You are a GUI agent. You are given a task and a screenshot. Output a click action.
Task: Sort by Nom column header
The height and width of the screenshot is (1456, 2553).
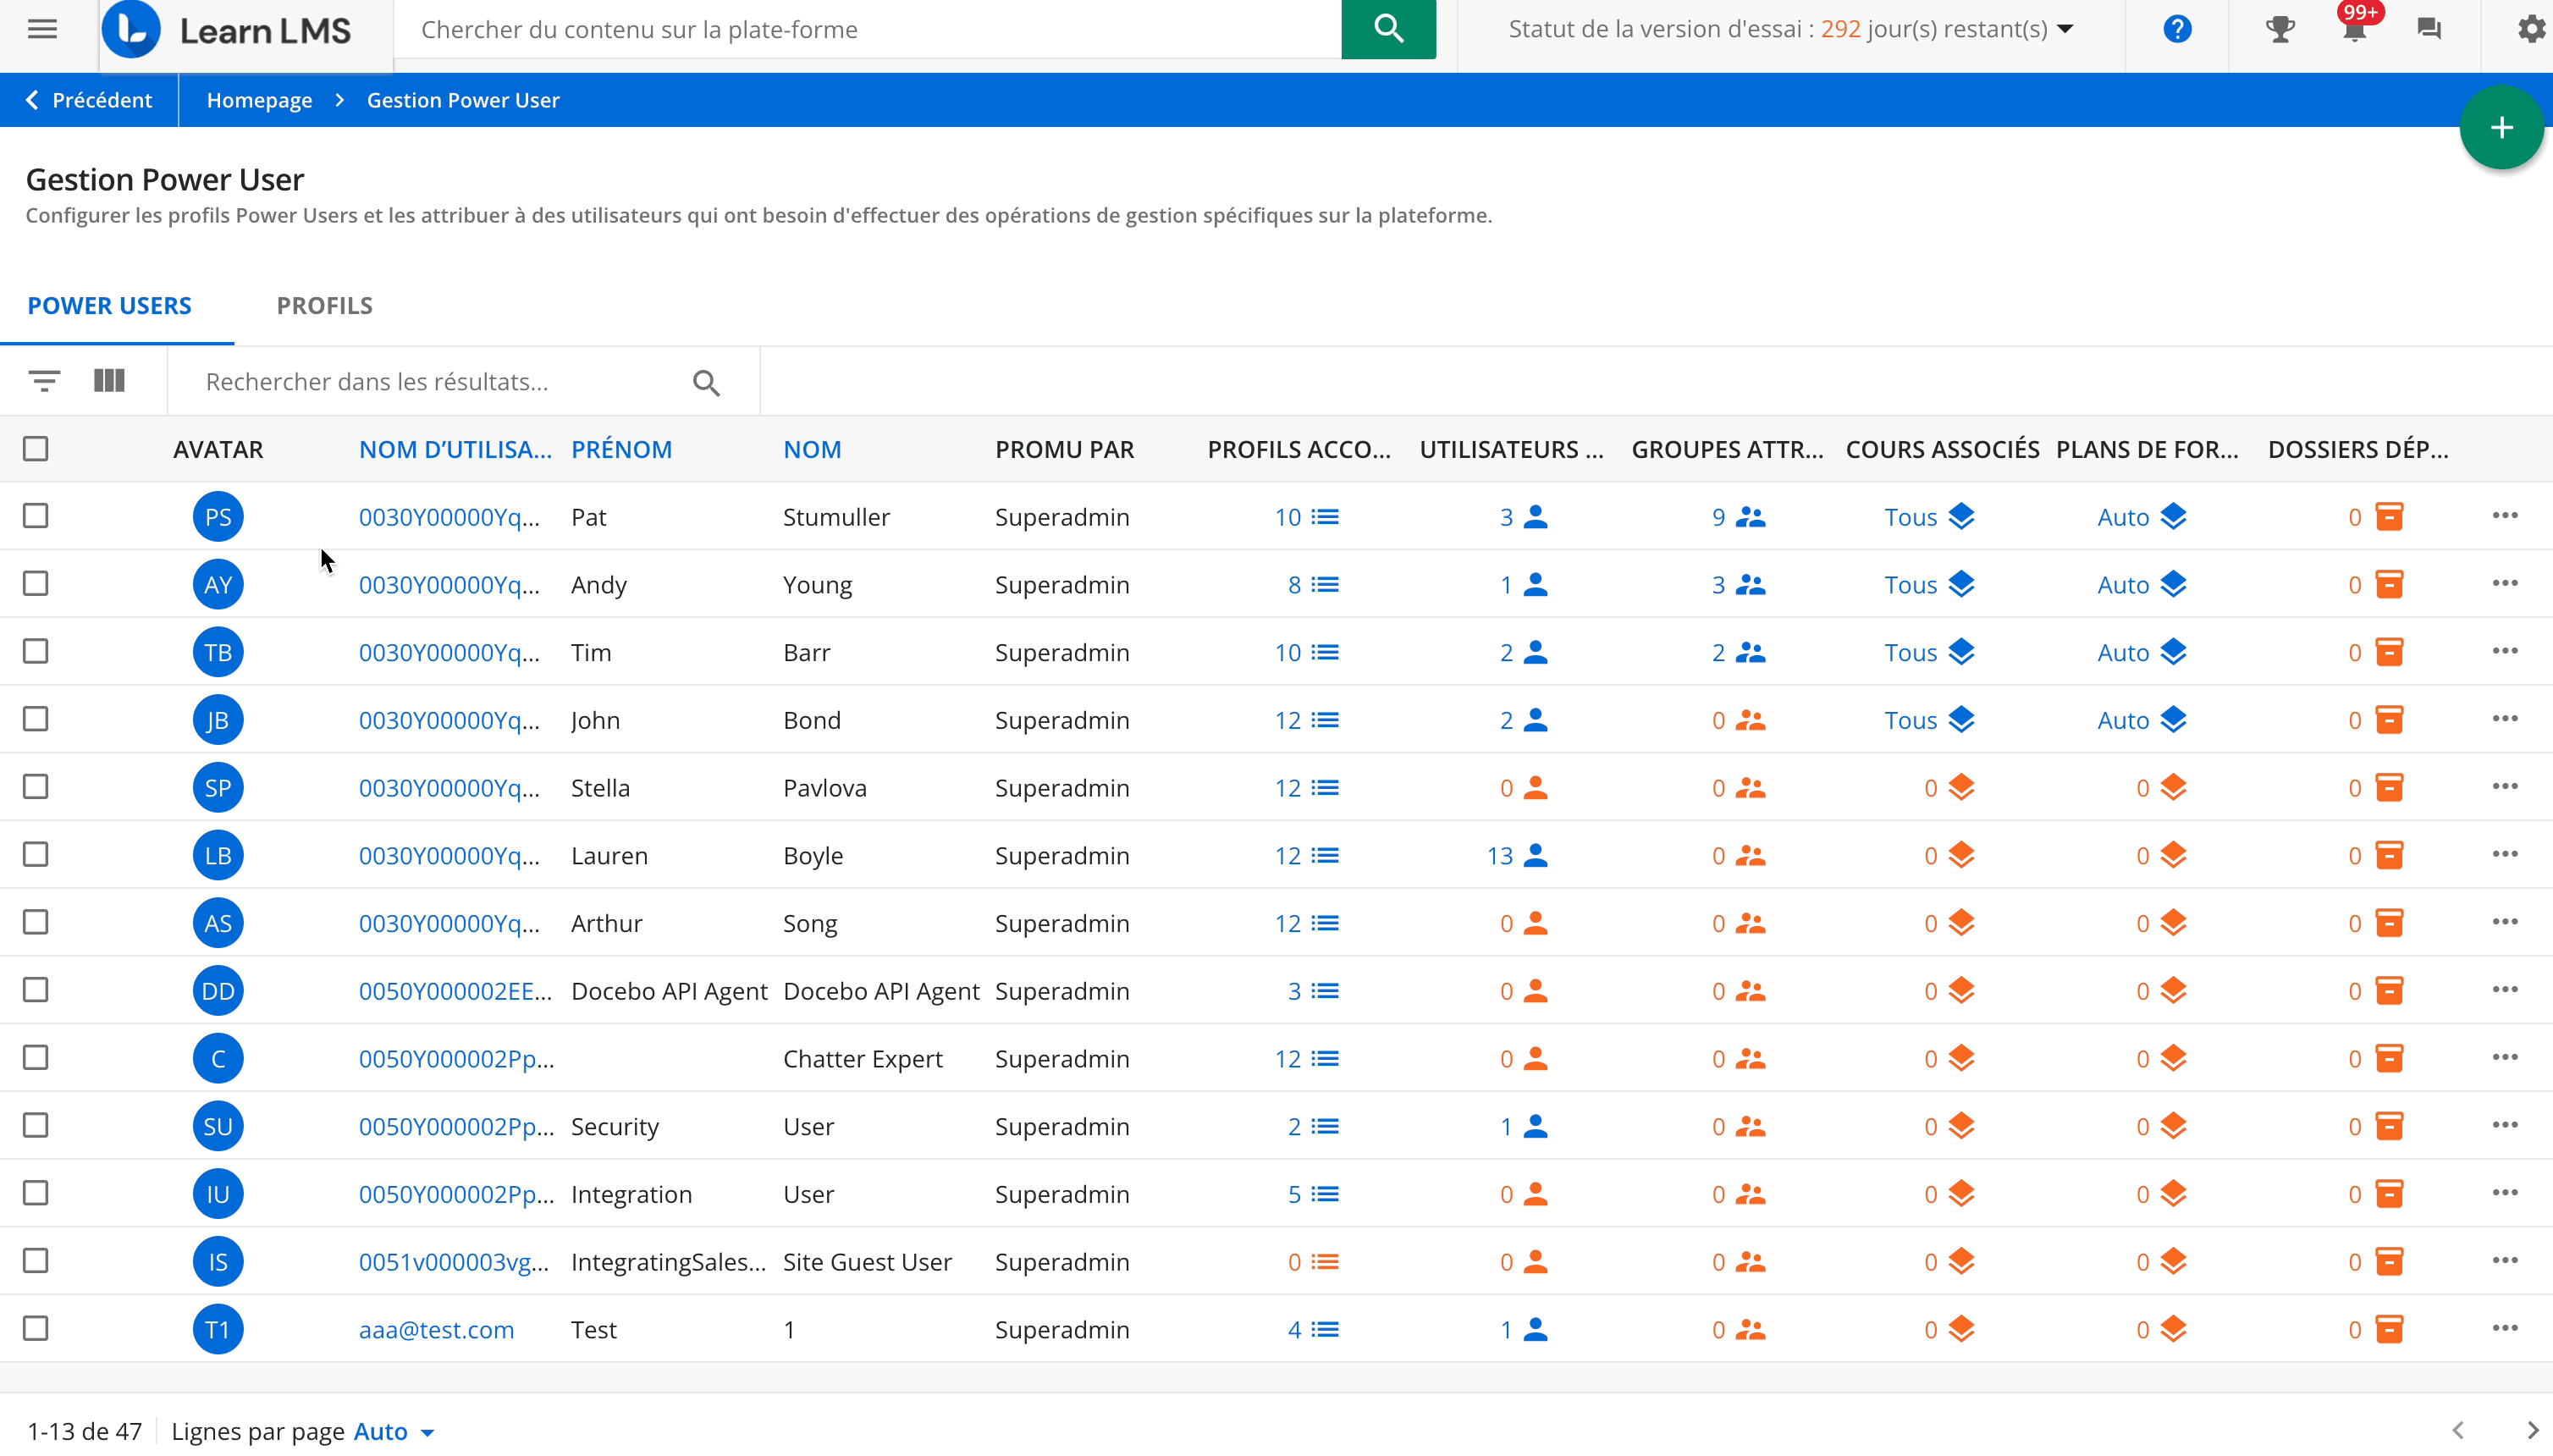(812, 450)
